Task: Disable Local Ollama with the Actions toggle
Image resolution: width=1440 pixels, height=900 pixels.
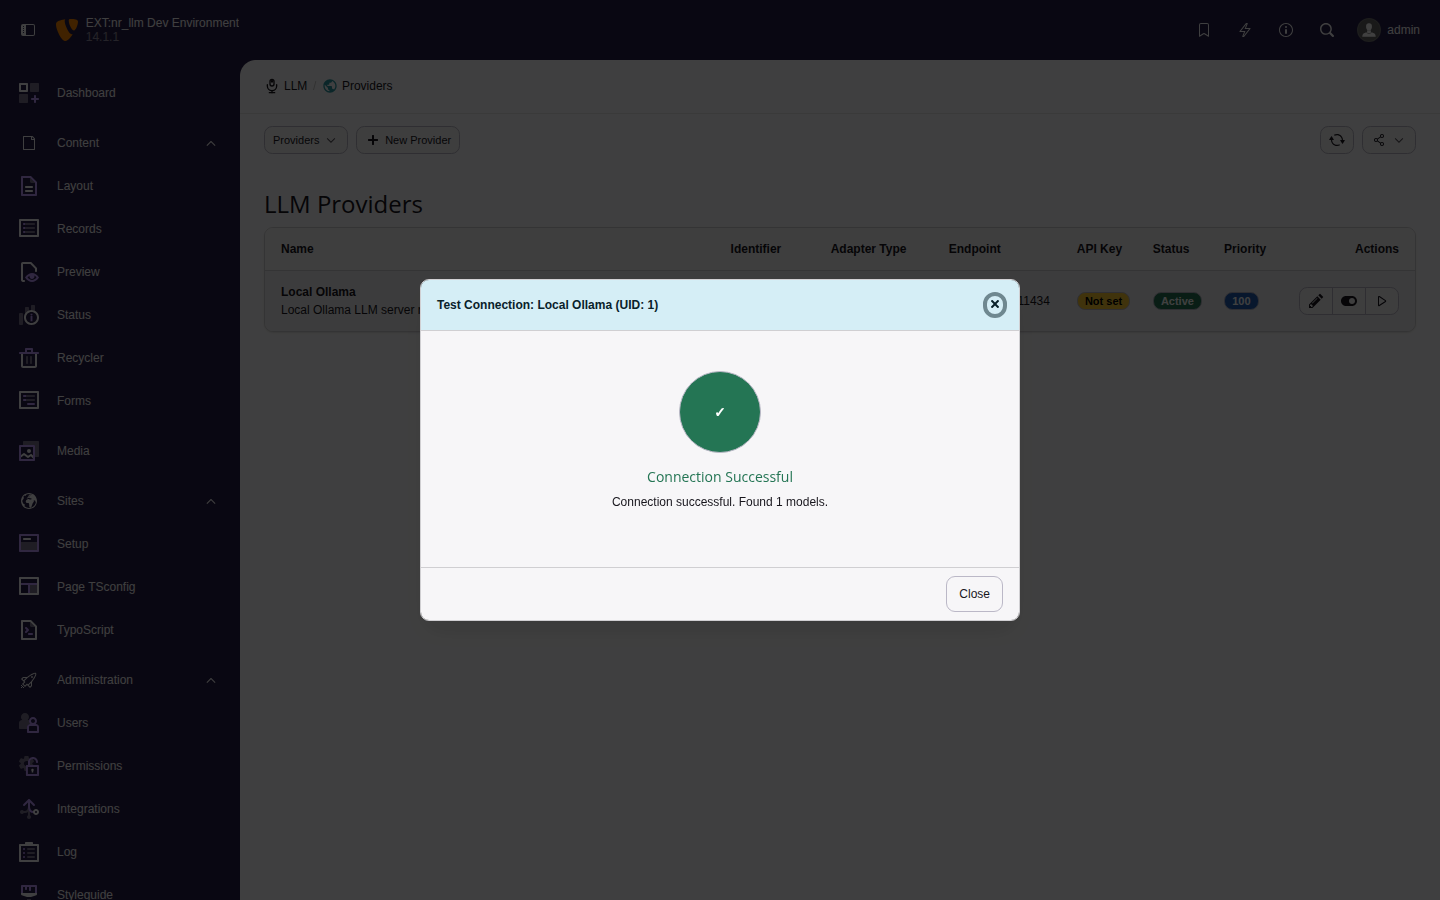Action: (x=1348, y=300)
